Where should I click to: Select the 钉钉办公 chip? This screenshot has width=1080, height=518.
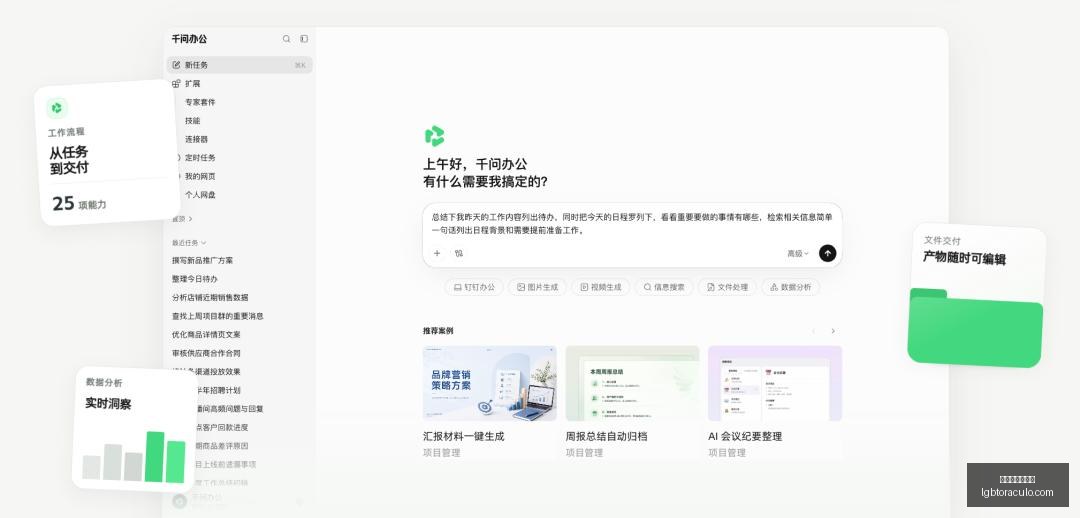pyautogui.click(x=474, y=287)
